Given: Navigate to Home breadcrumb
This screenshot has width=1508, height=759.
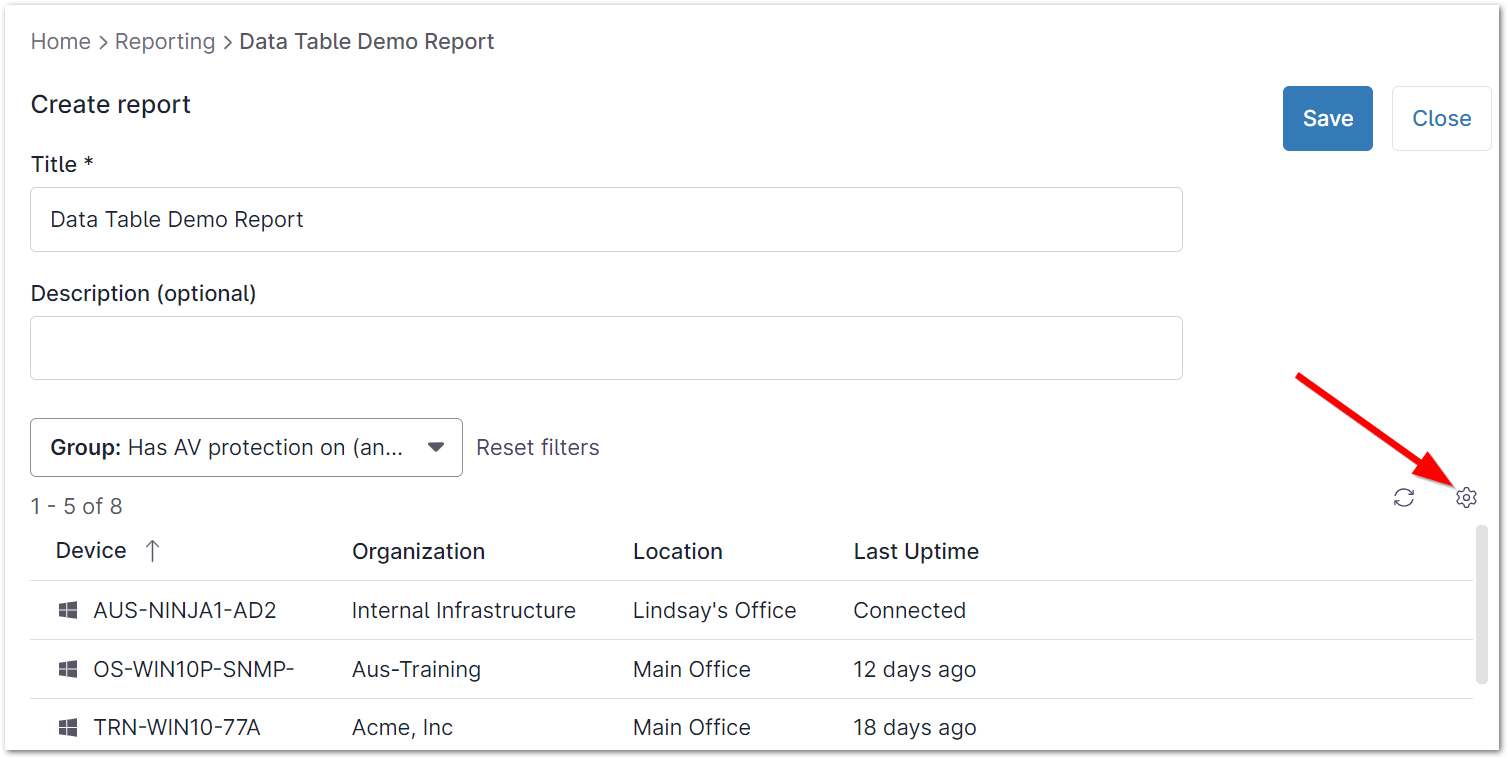Looking at the screenshot, I should pyautogui.click(x=61, y=41).
